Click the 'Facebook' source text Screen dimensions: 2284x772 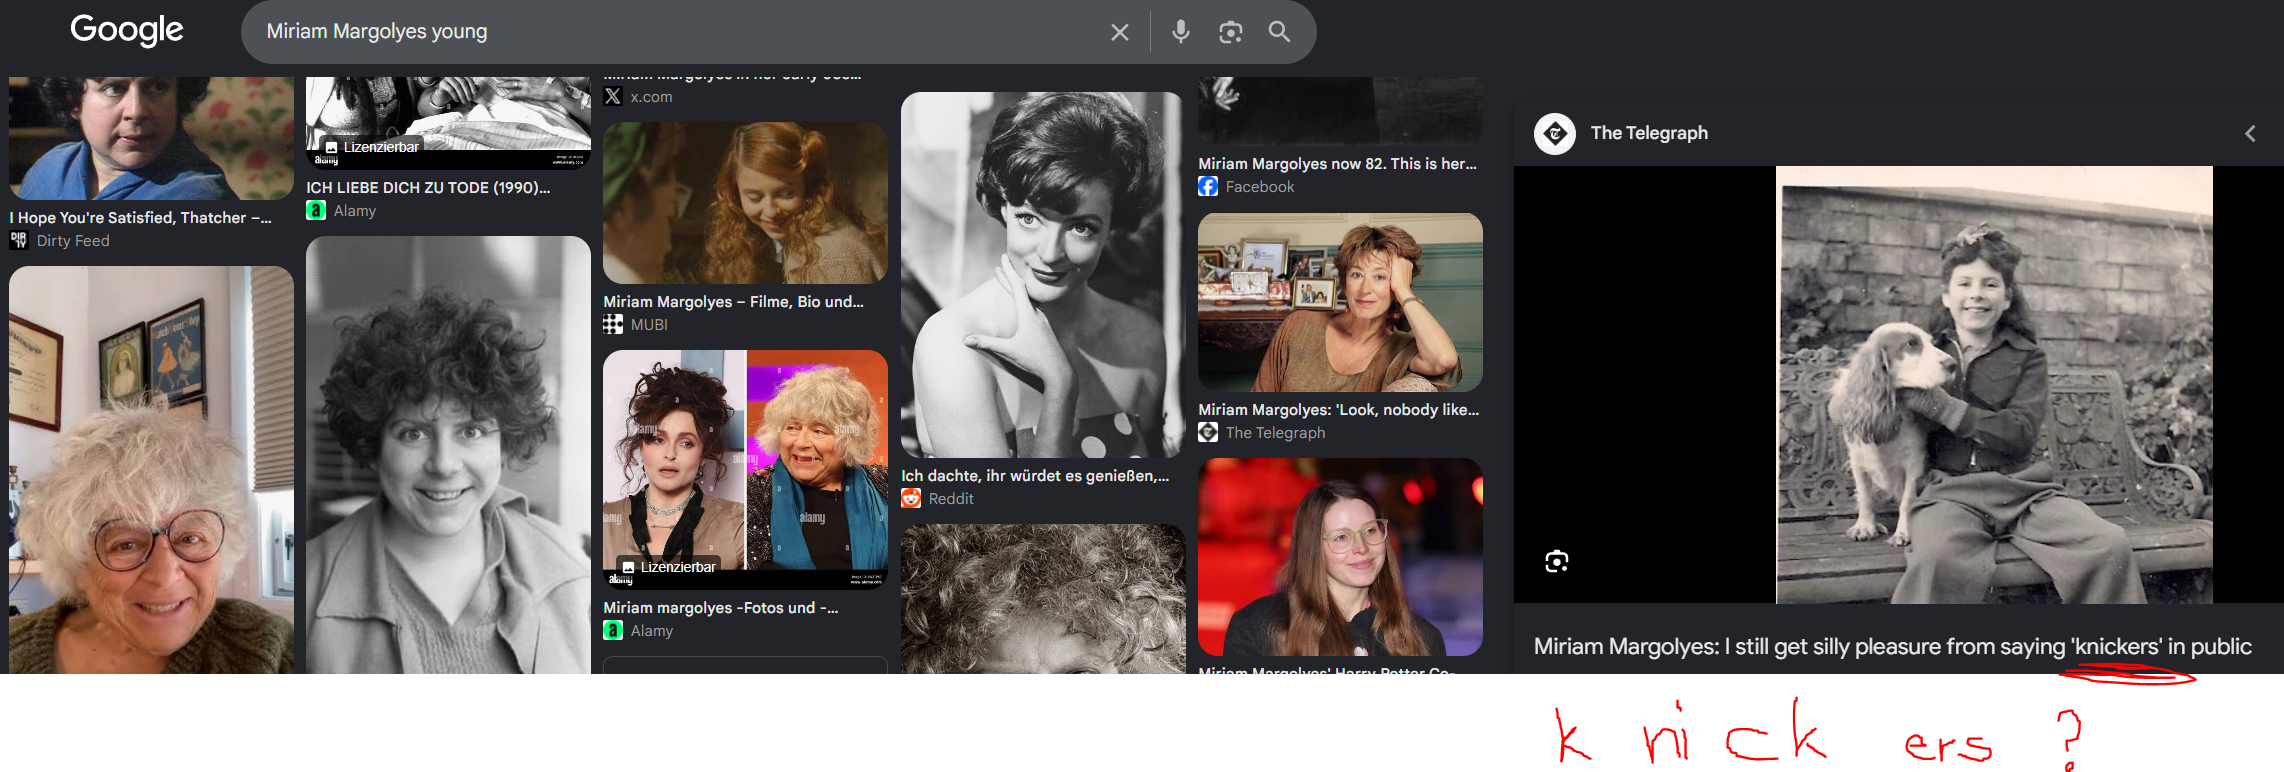click(x=1260, y=187)
